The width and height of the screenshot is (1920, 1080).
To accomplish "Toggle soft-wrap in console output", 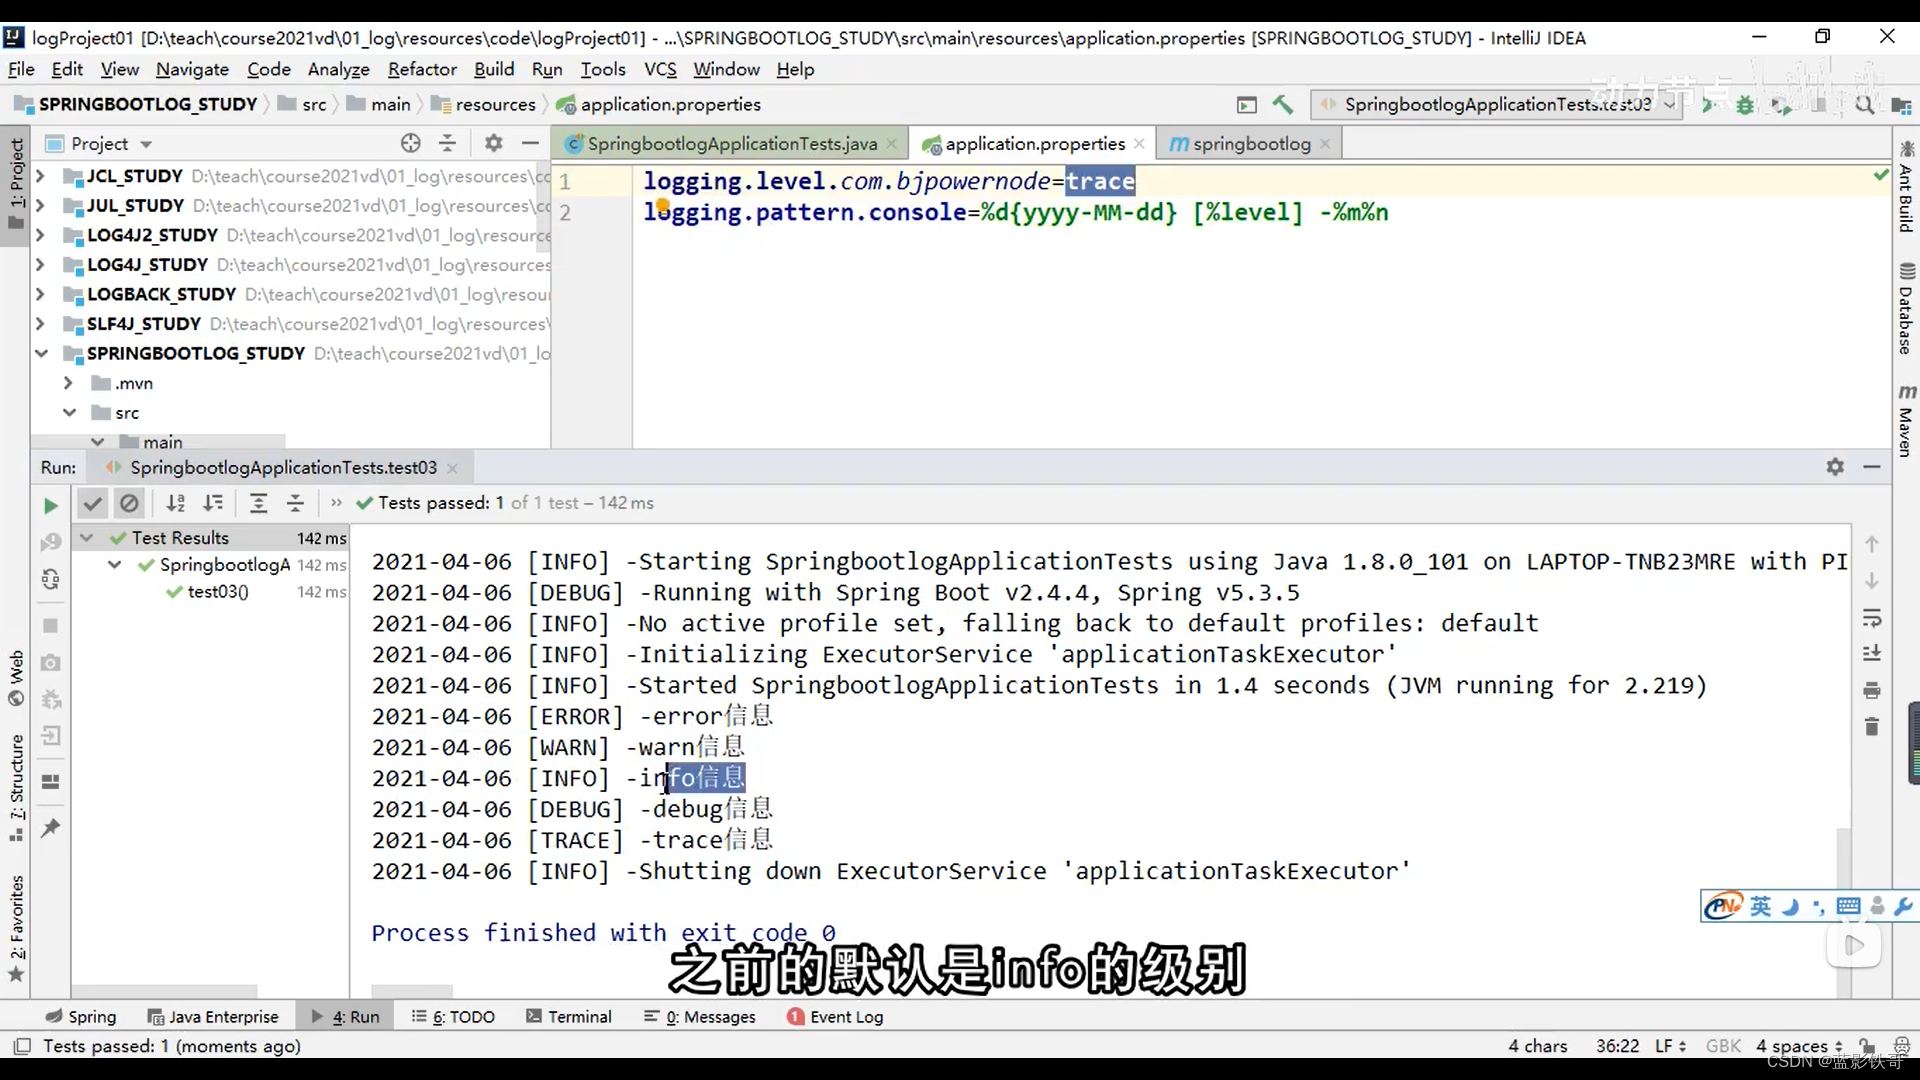I will [1872, 618].
